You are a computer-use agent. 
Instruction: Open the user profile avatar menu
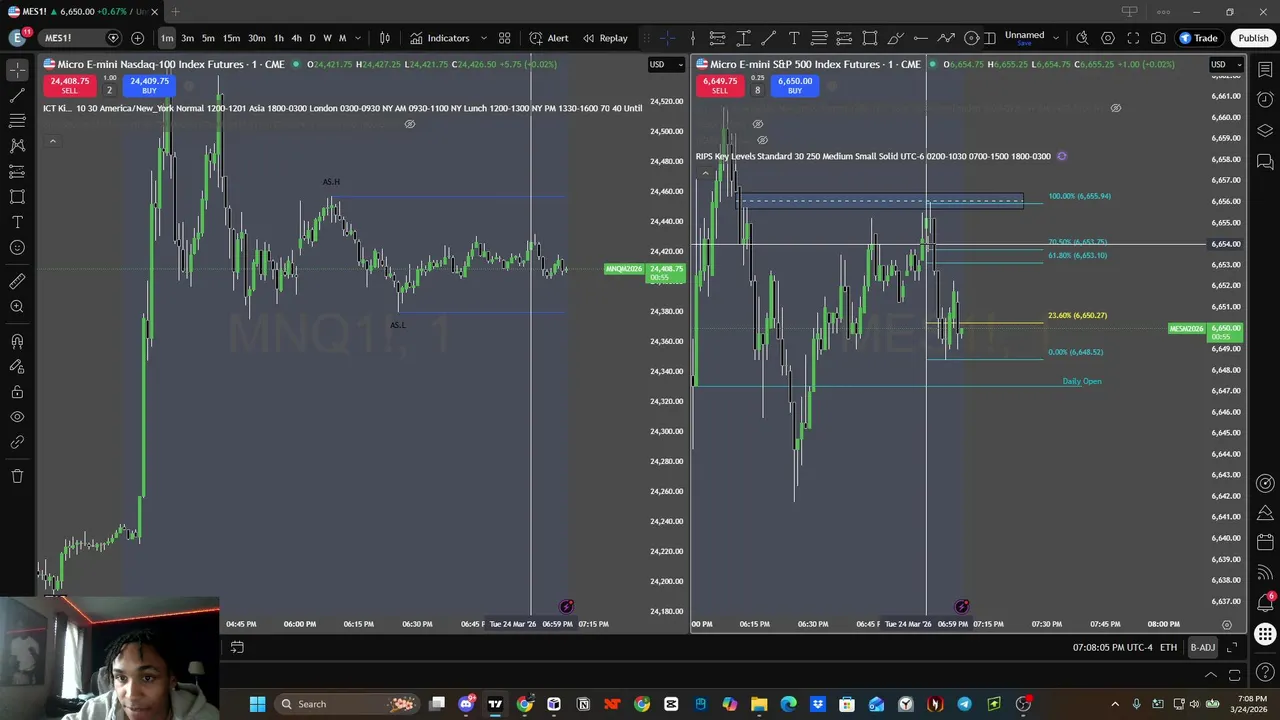click(17, 38)
